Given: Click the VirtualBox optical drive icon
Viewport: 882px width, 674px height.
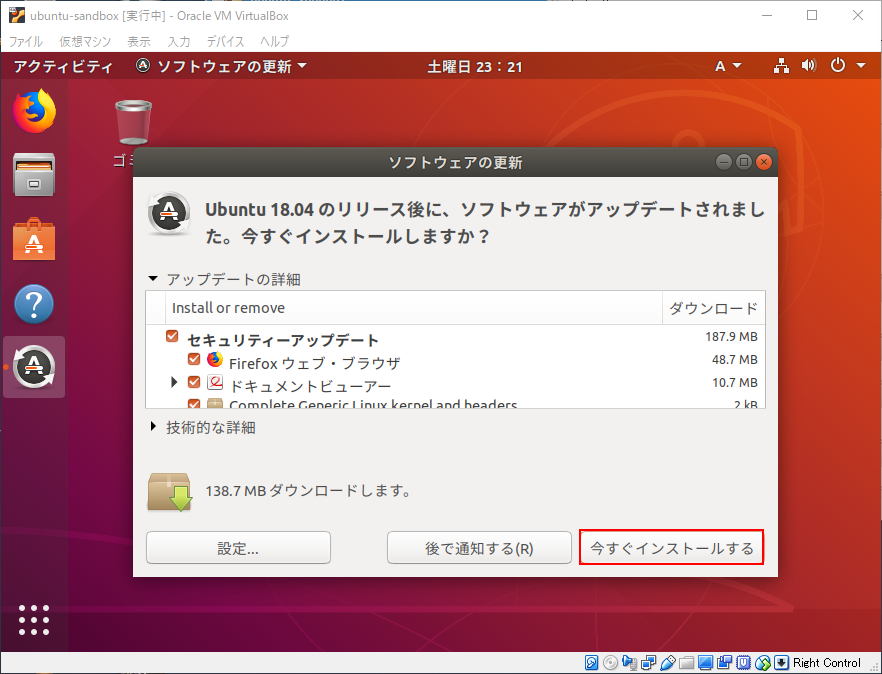Looking at the screenshot, I should (x=610, y=663).
